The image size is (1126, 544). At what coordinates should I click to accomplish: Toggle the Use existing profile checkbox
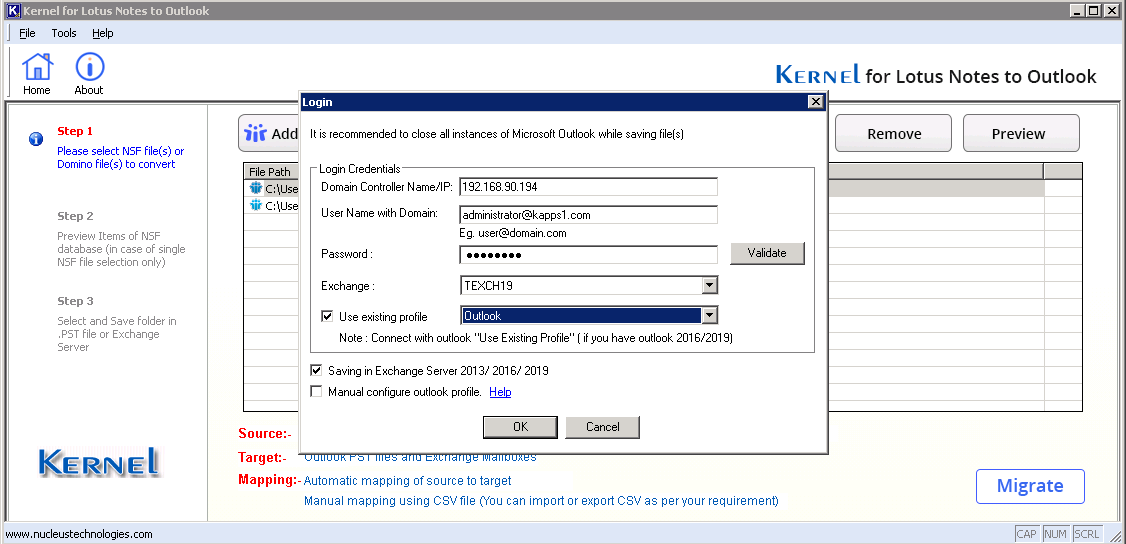tap(327, 316)
